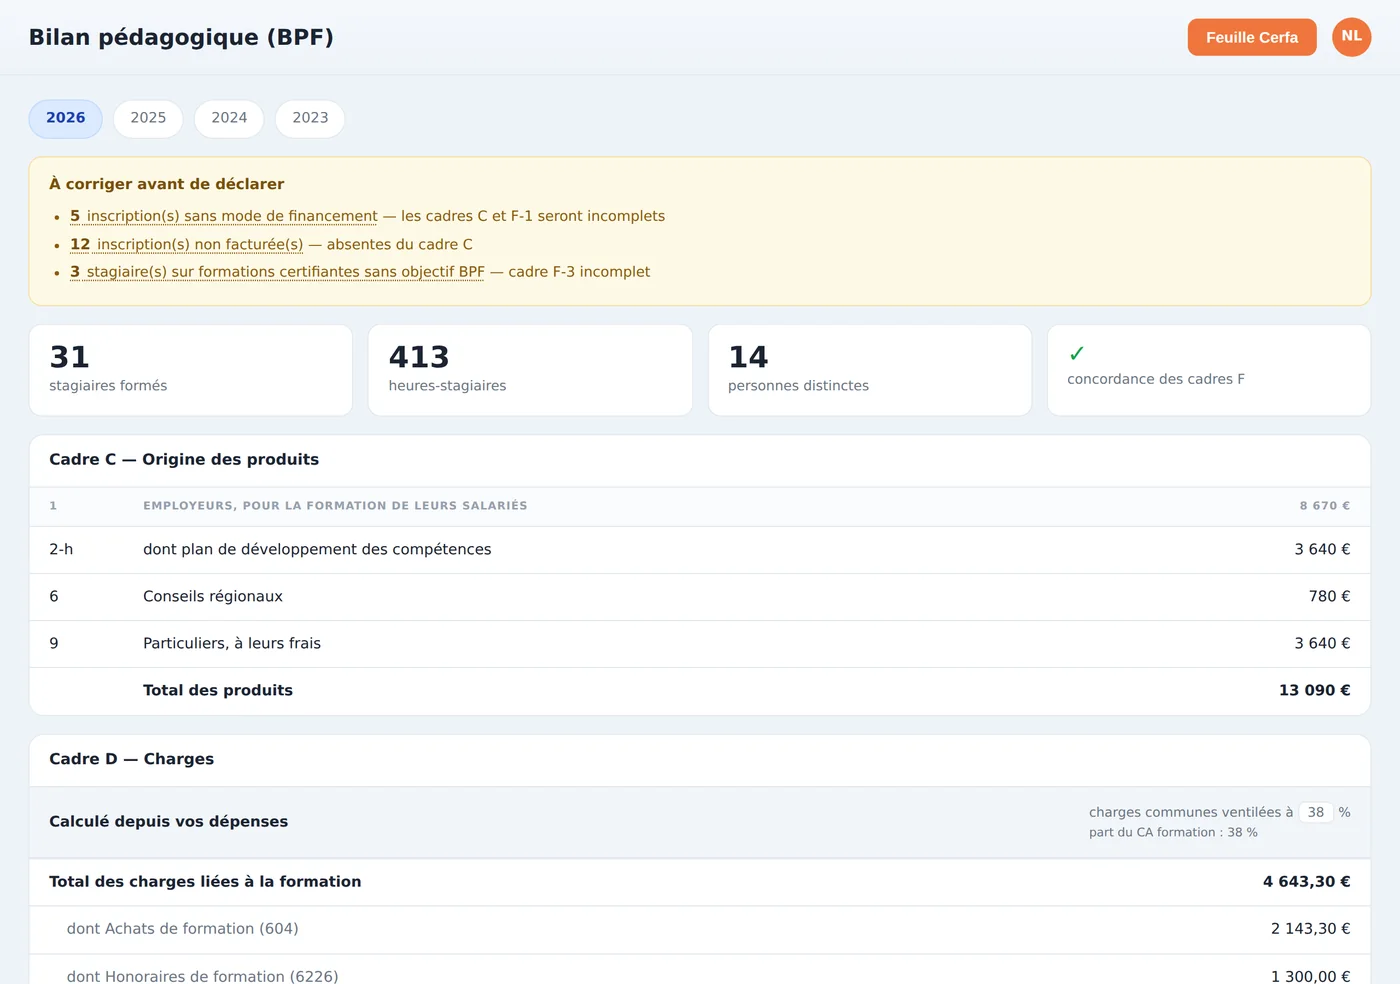The width and height of the screenshot is (1400, 984).
Task: Click the Feuille Cerfa button
Action: [1252, 37]
